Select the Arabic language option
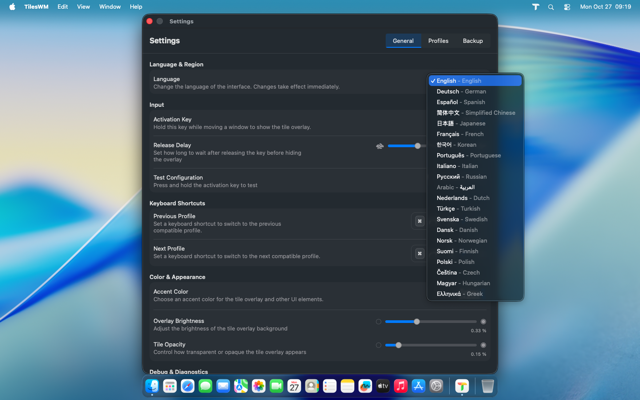This screenshot has width=640, height=400. coord(475,187)
